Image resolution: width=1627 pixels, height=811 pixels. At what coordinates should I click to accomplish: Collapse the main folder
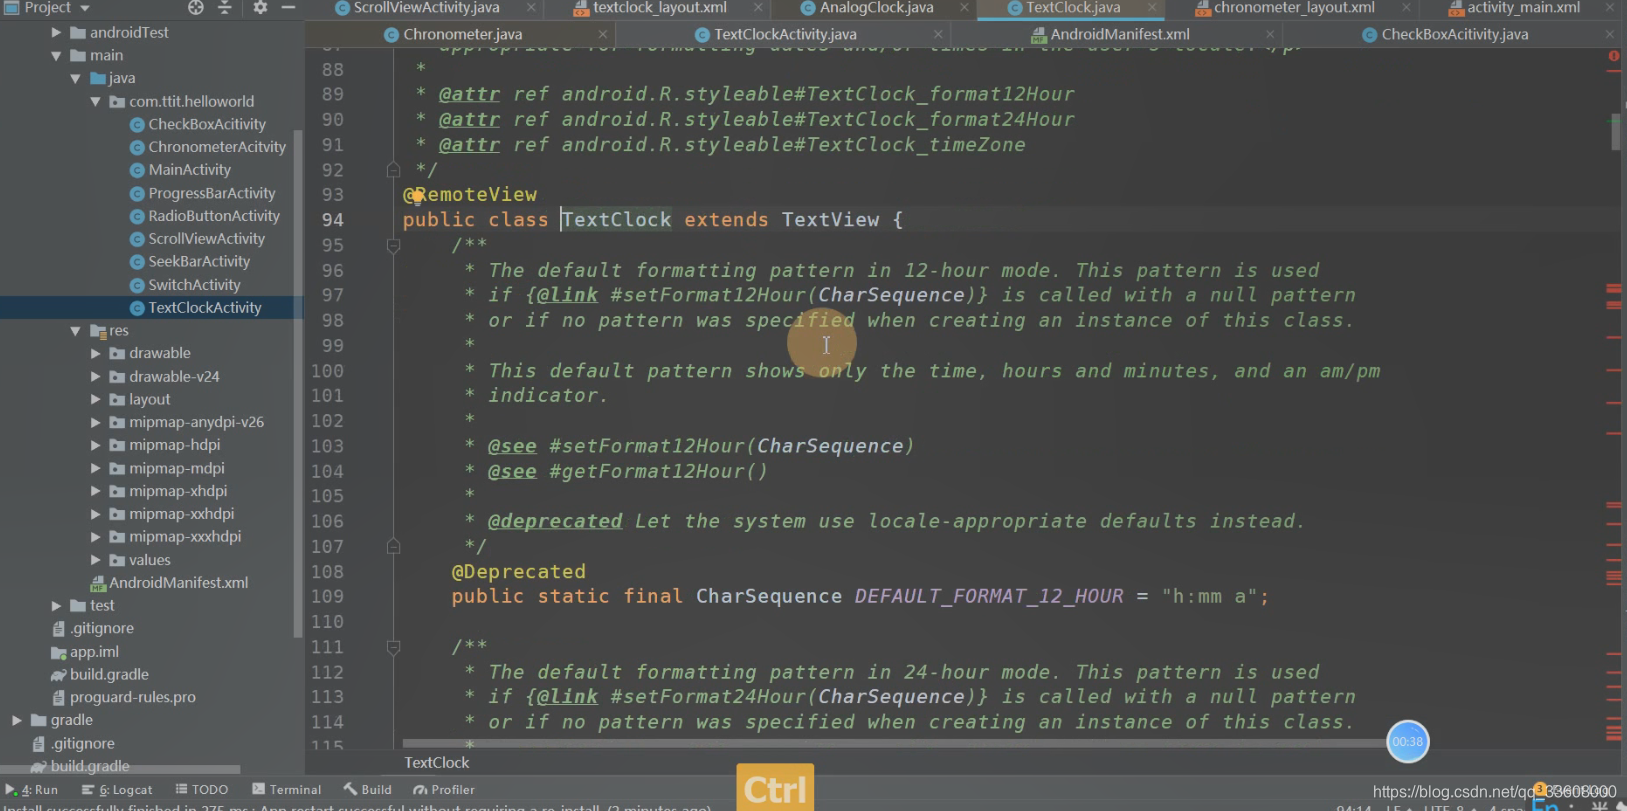coord(56,56)
